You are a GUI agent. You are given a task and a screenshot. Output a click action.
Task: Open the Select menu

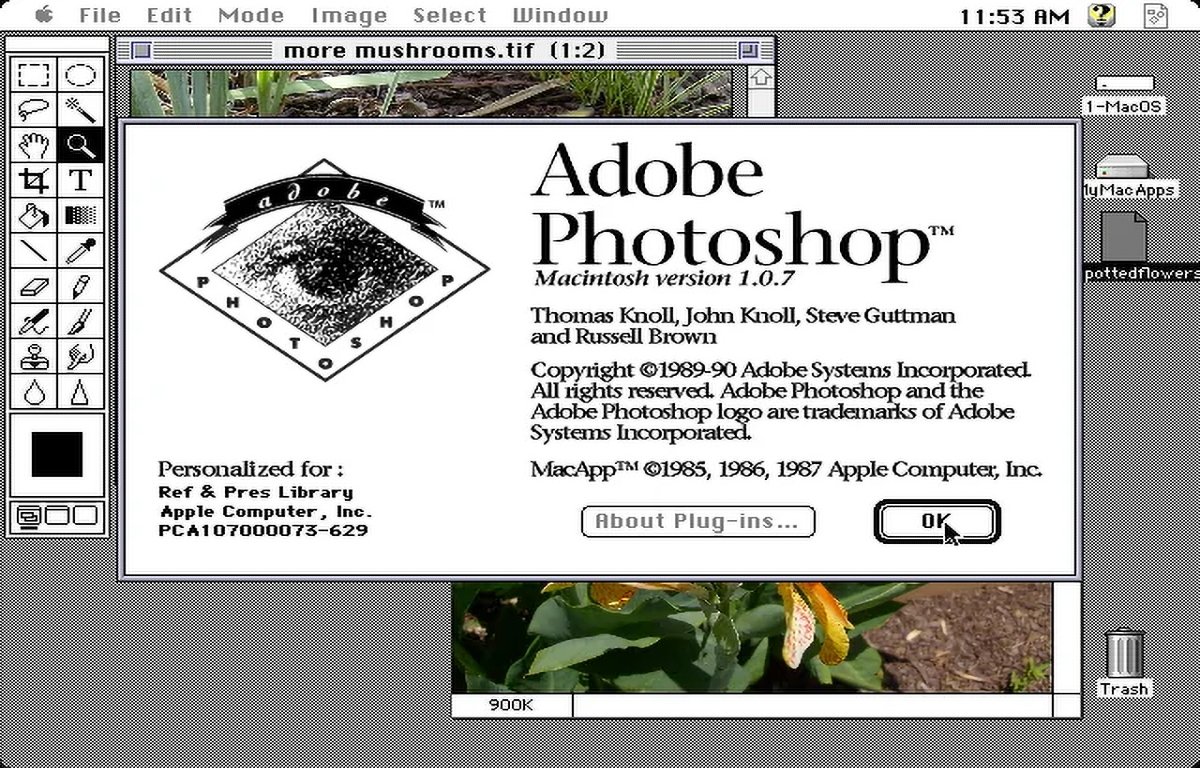pos(449,15)
